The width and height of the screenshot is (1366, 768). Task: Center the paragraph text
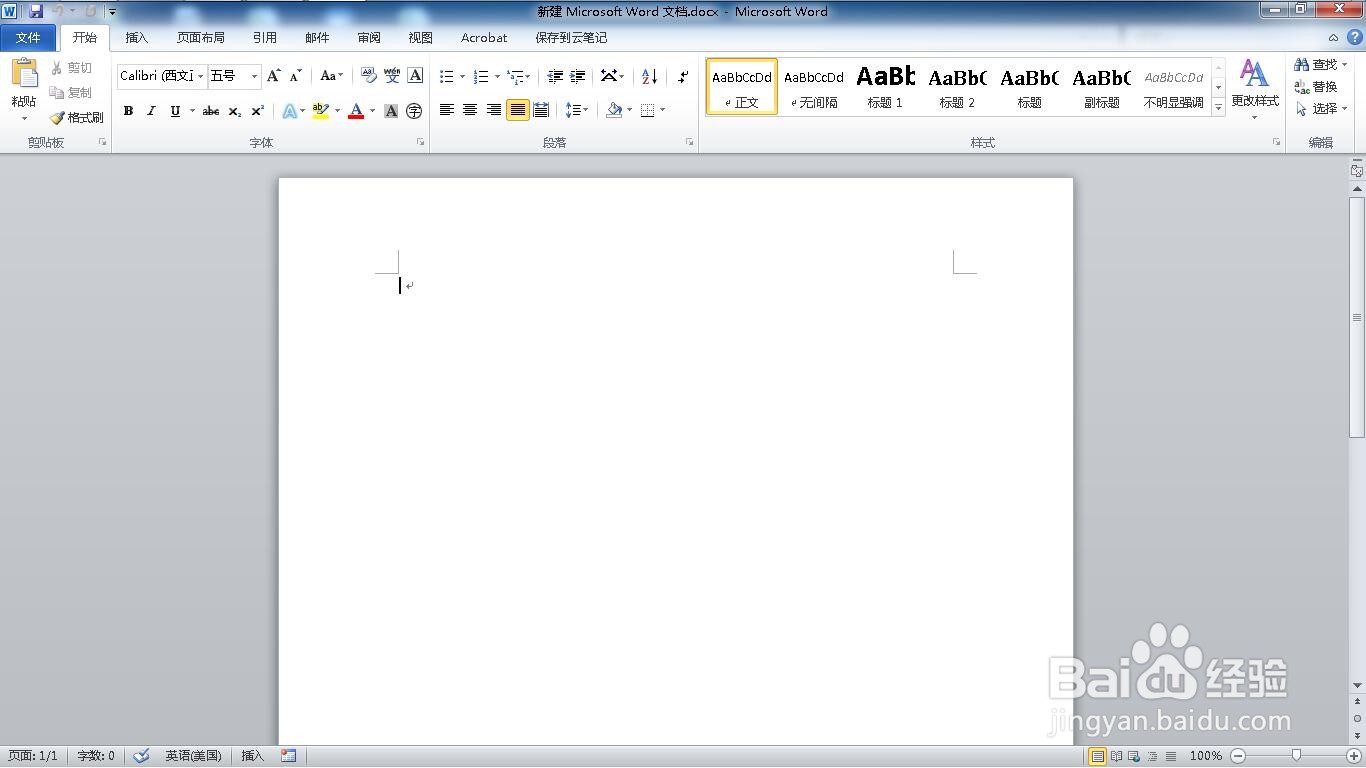(x=470, y=110)
